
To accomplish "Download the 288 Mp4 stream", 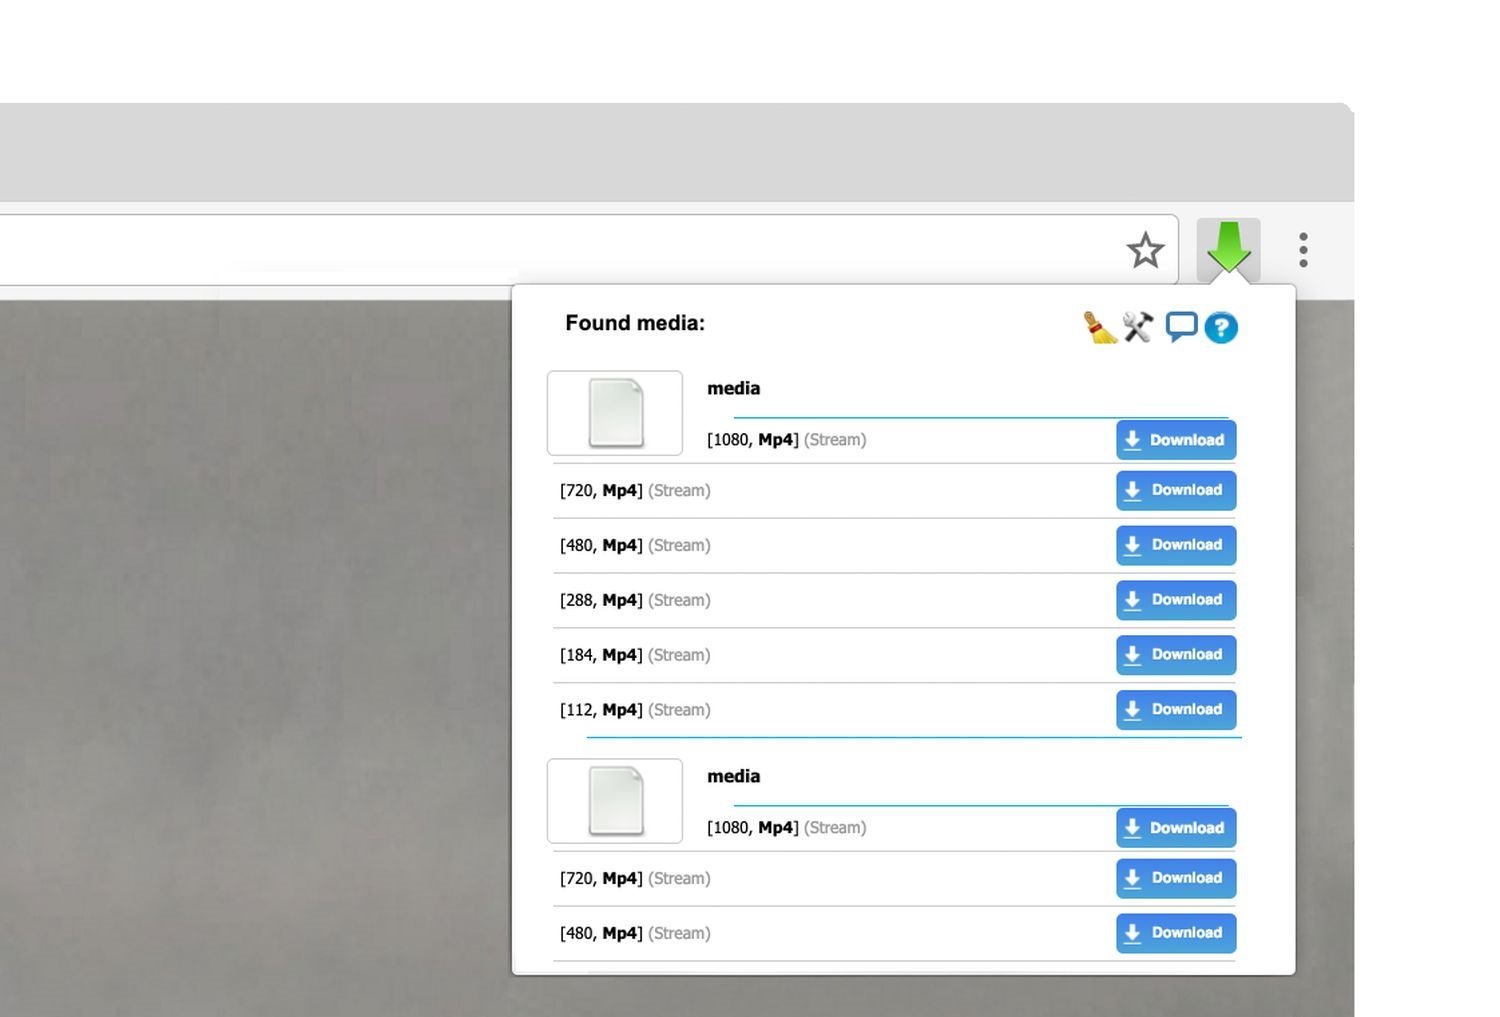I will pos(1176,600).
